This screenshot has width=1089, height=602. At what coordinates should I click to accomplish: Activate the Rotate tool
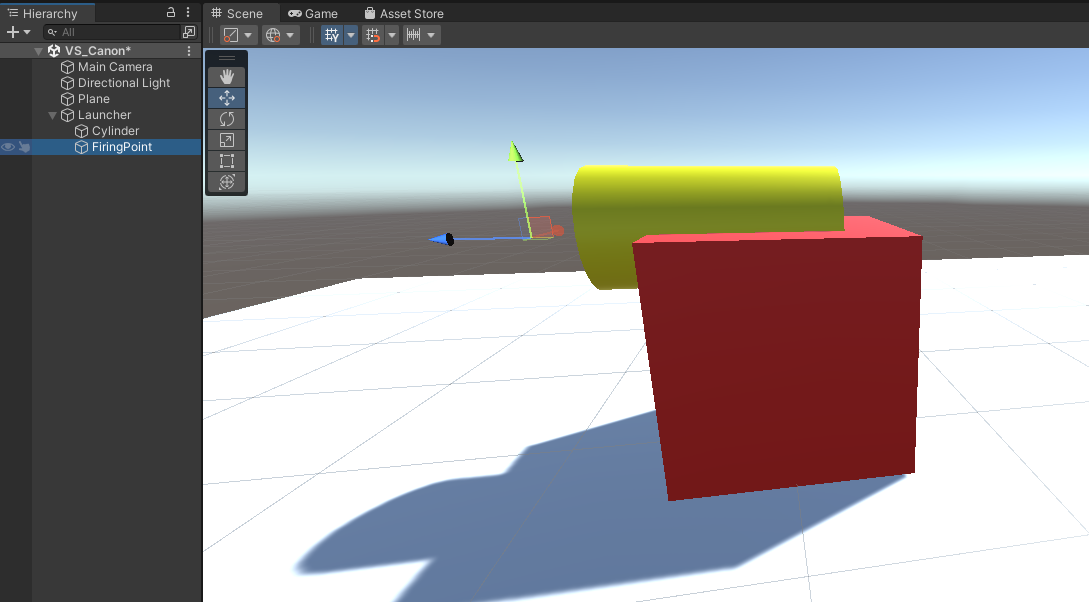(226, 118)
